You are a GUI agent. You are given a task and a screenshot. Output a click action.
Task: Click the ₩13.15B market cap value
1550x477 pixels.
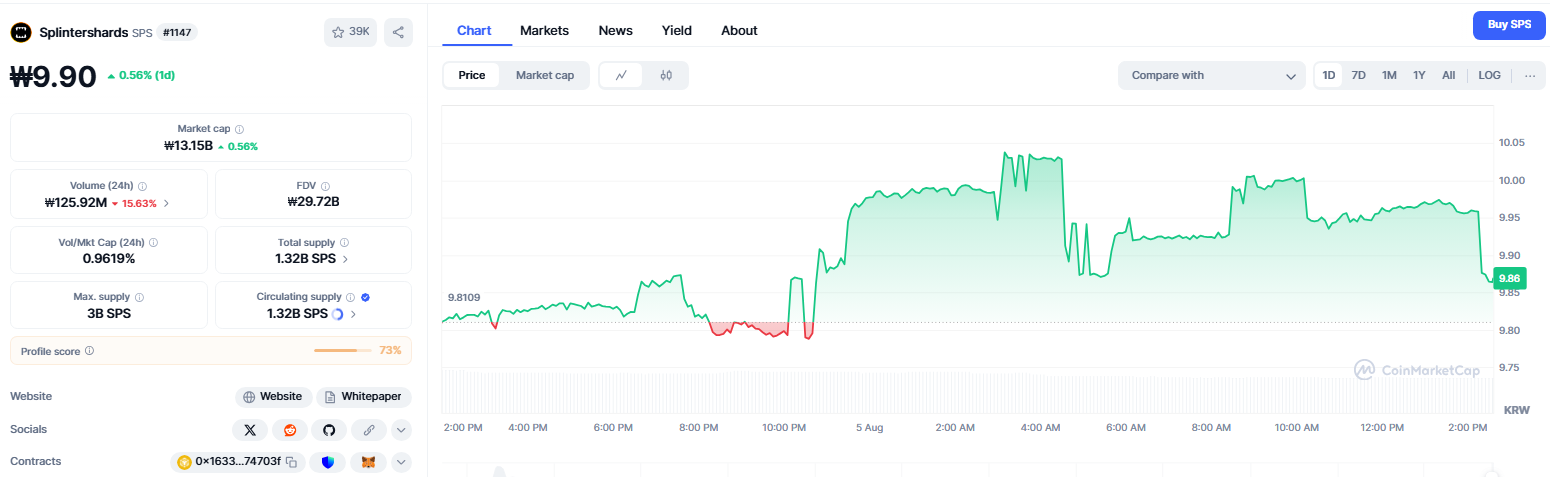[x=188, y=146]
